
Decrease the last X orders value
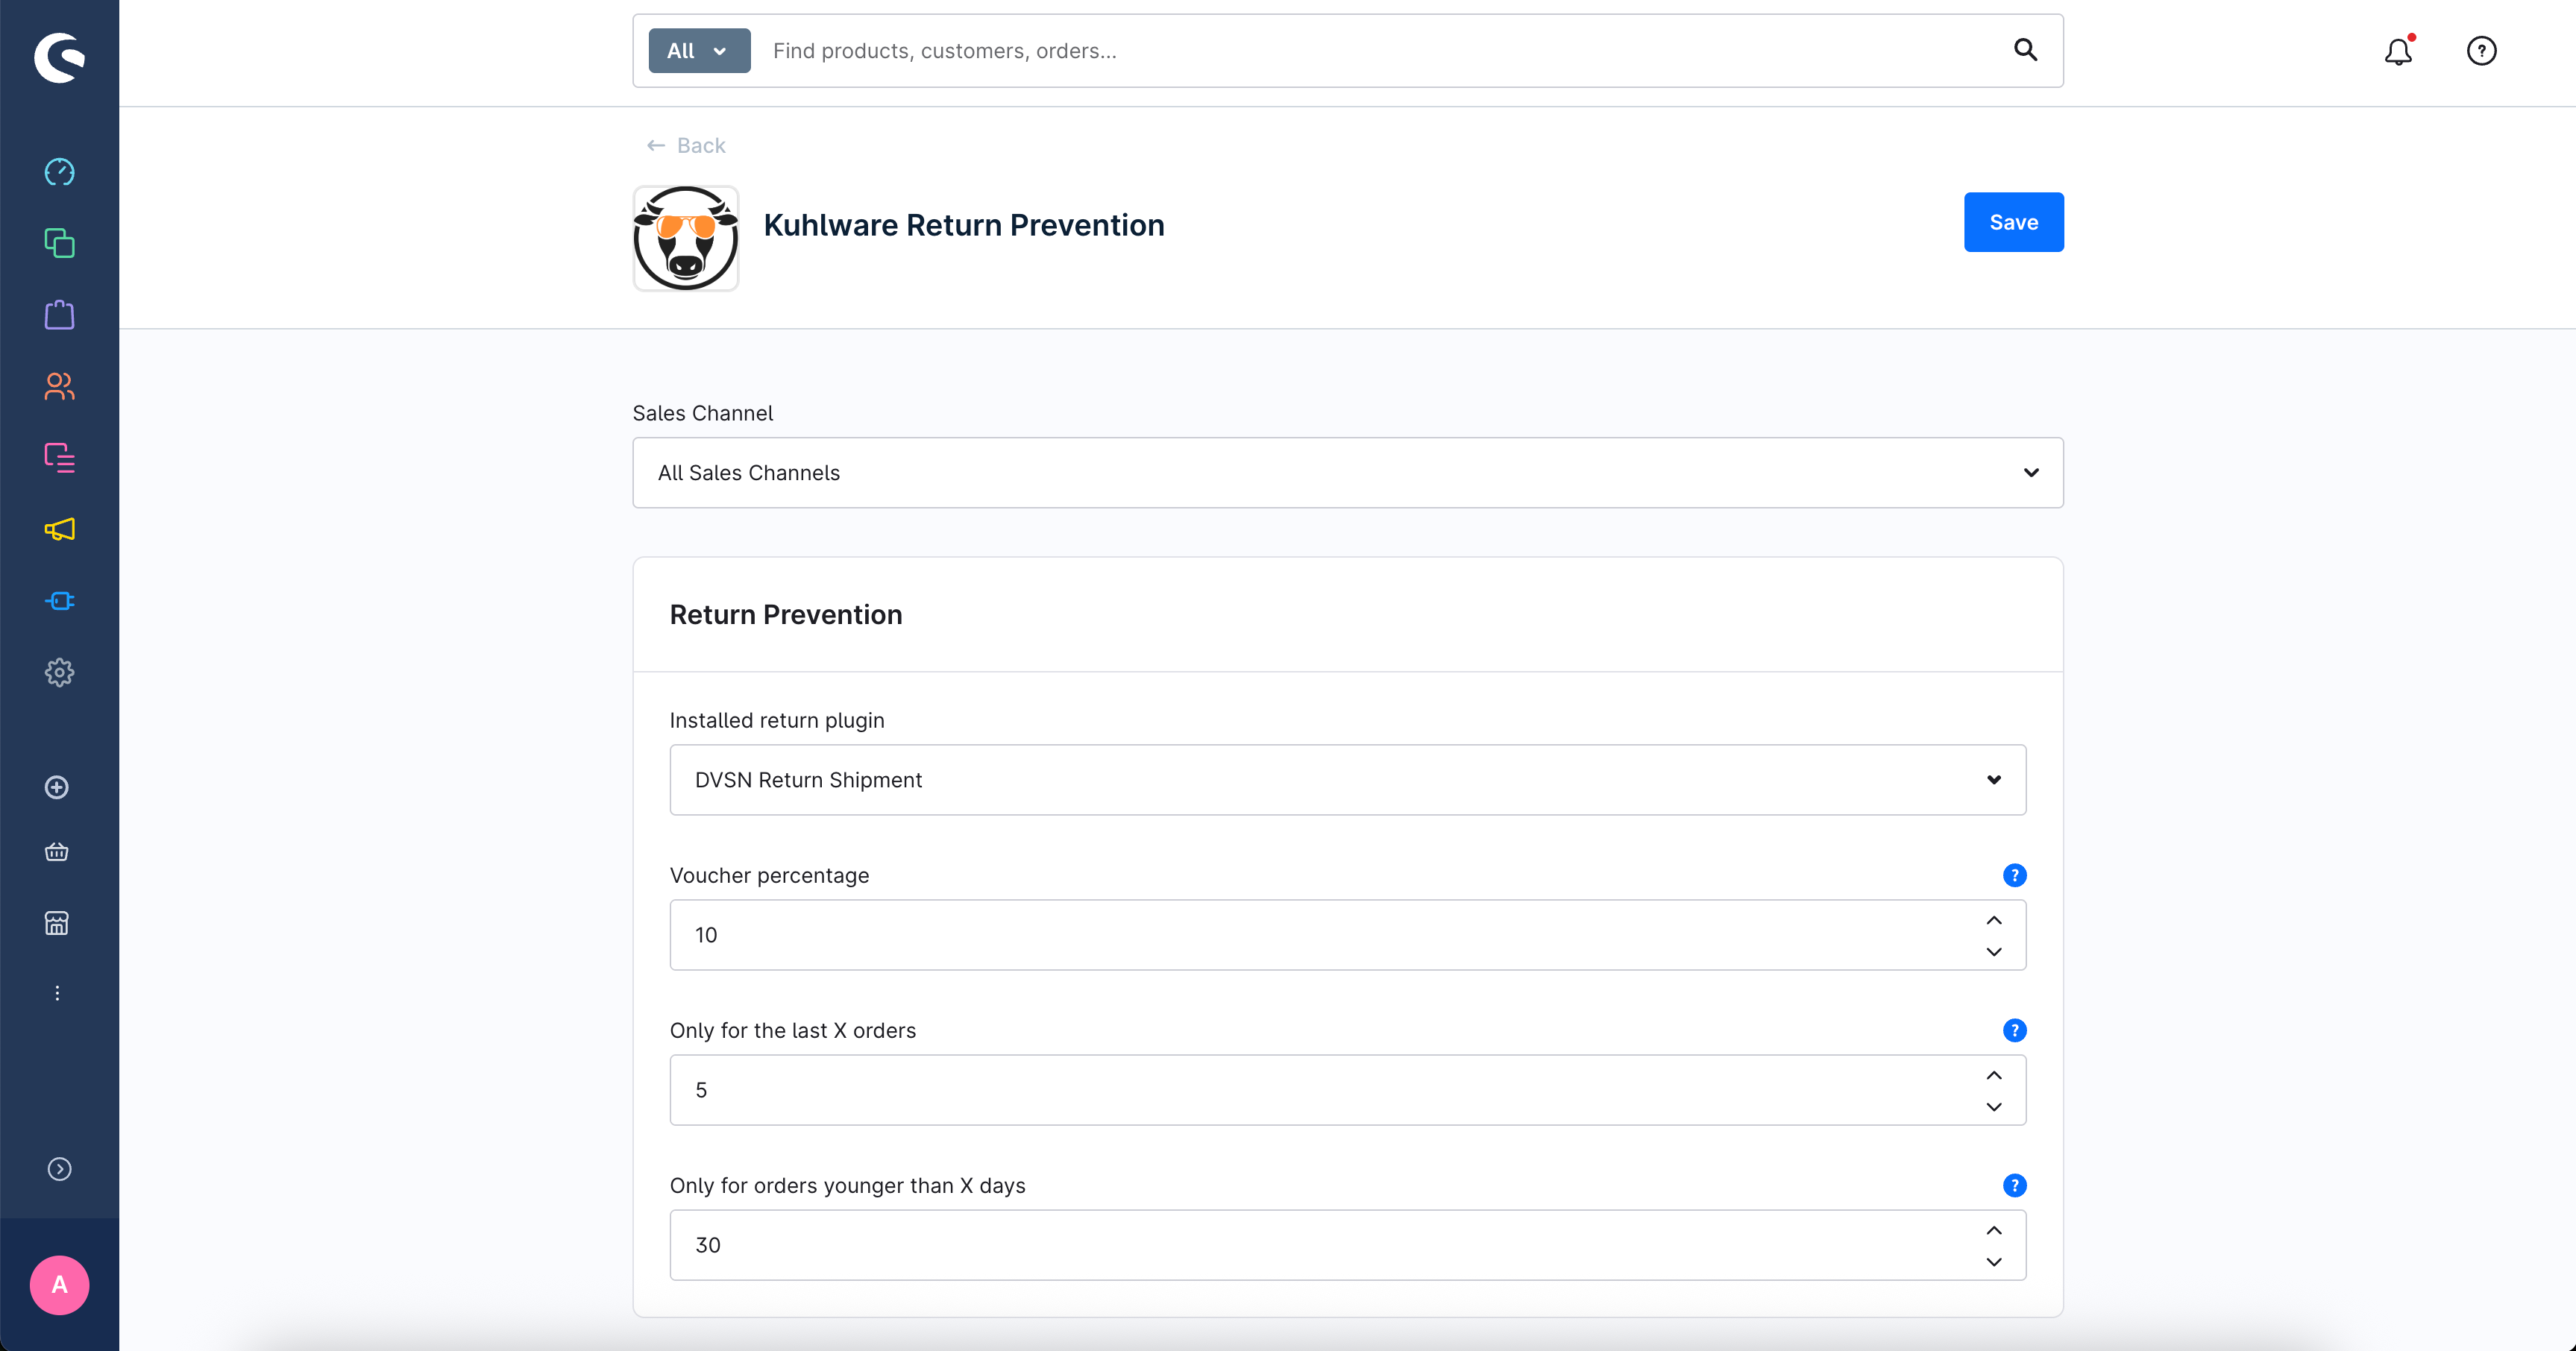[x=1993, y=1107]
